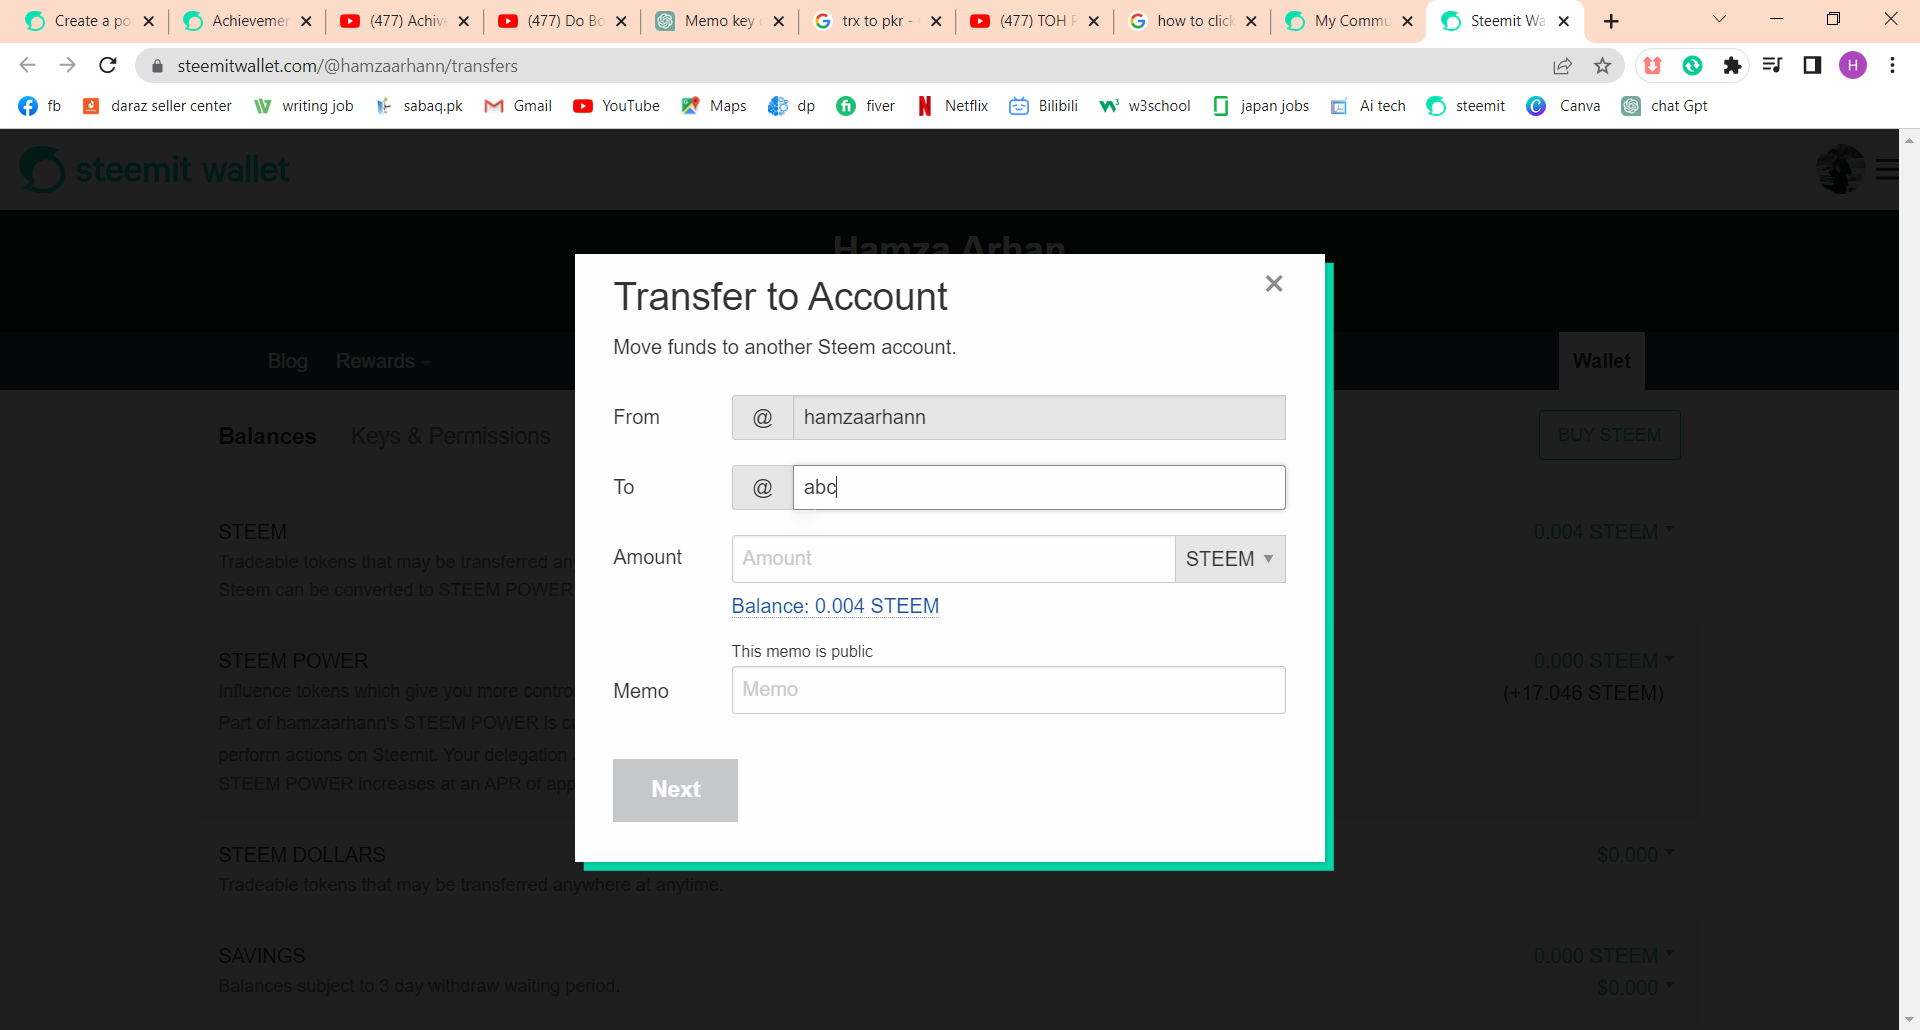Screen dimensions: 1920x1030
Task: Switch to the how to click Google tab
Action: [x=1183, y=21]
